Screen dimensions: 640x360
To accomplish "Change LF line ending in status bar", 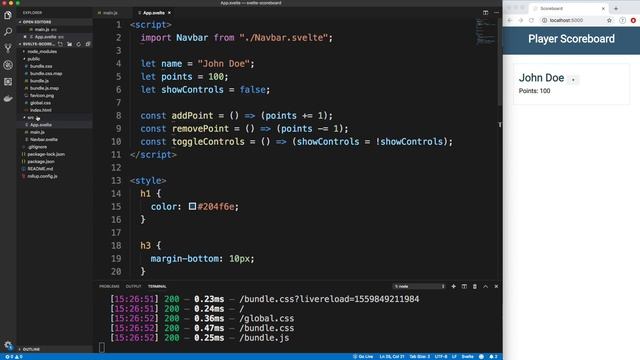I will [454, 357].
